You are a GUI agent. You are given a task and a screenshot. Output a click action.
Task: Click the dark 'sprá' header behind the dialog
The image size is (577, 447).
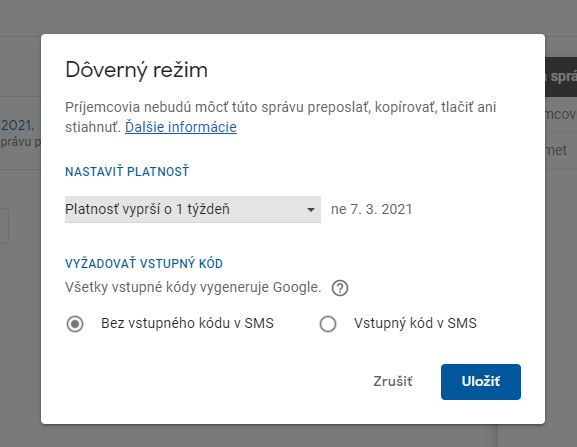point(561,77)
